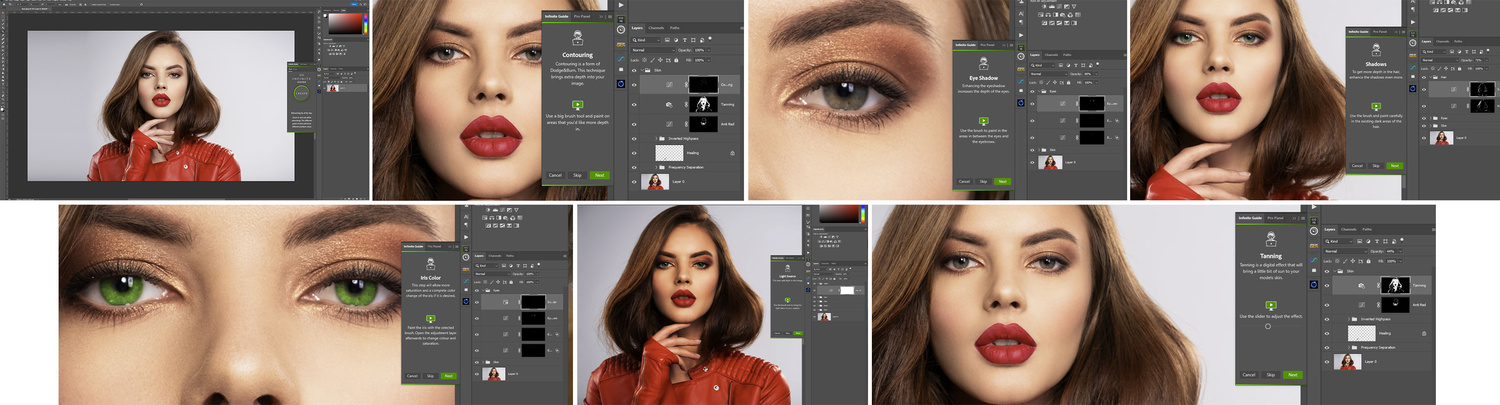Expand Eyes group in Shadows screenshot
1500x405 pixels.
pyautogui.click(x=1431, y=118)
